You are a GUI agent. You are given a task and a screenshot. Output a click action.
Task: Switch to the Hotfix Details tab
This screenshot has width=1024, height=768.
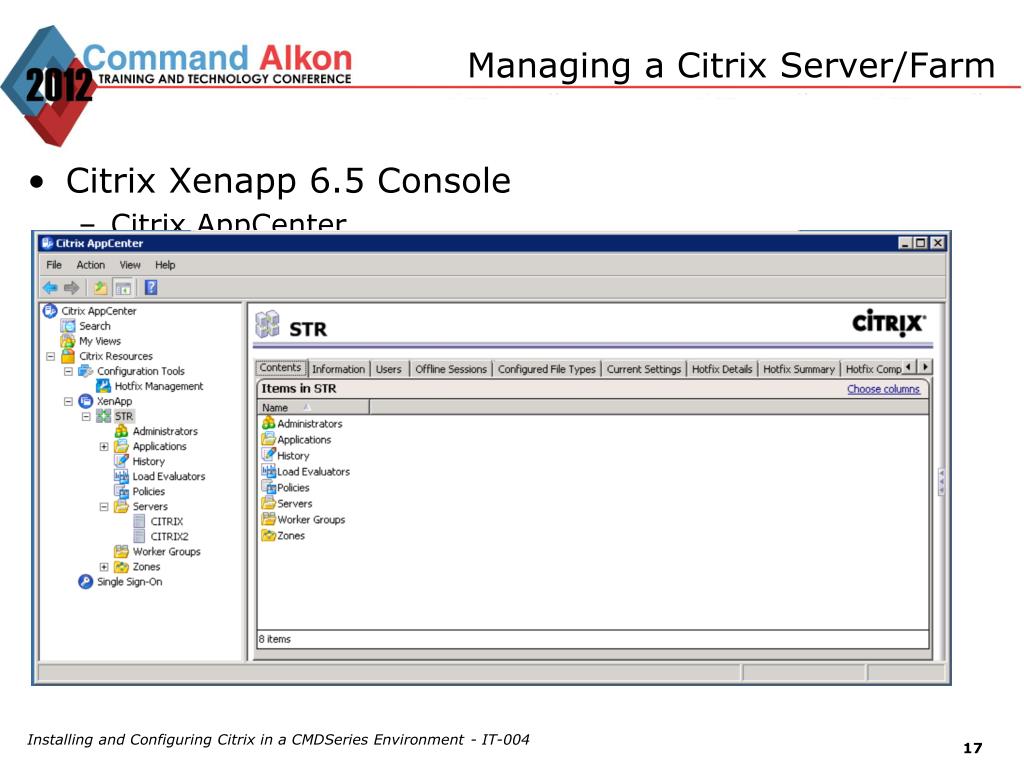click(722, 369)
